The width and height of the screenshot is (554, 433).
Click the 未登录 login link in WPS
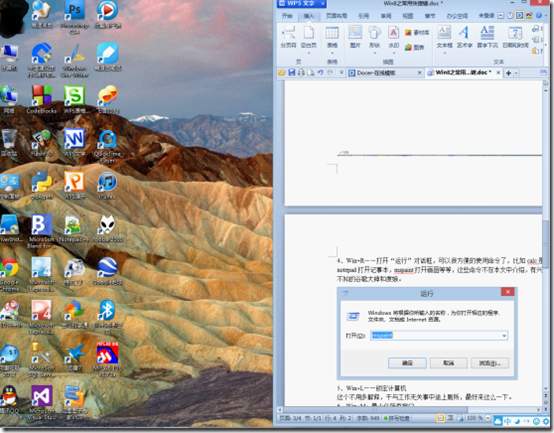point(486,16)
